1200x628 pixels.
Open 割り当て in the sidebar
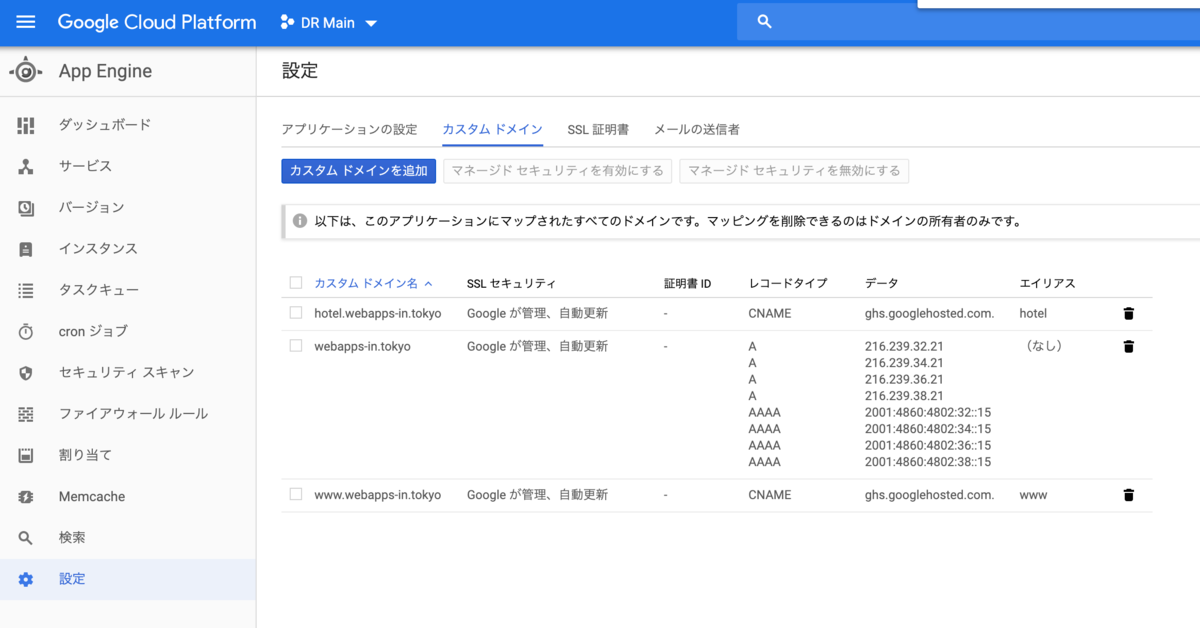tap(85, 455)
